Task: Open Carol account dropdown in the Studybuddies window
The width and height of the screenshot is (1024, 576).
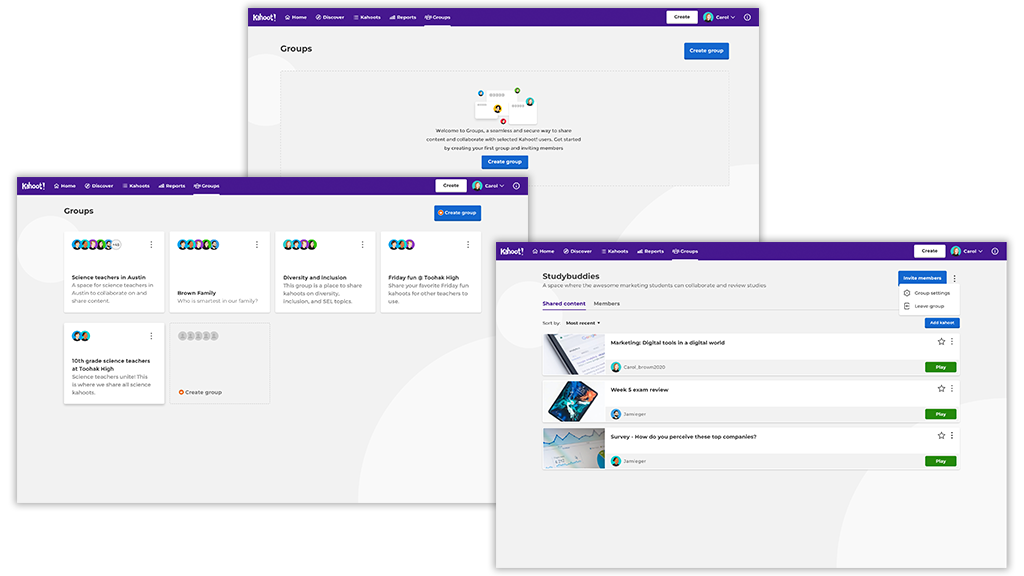Action: coord(967,251)
